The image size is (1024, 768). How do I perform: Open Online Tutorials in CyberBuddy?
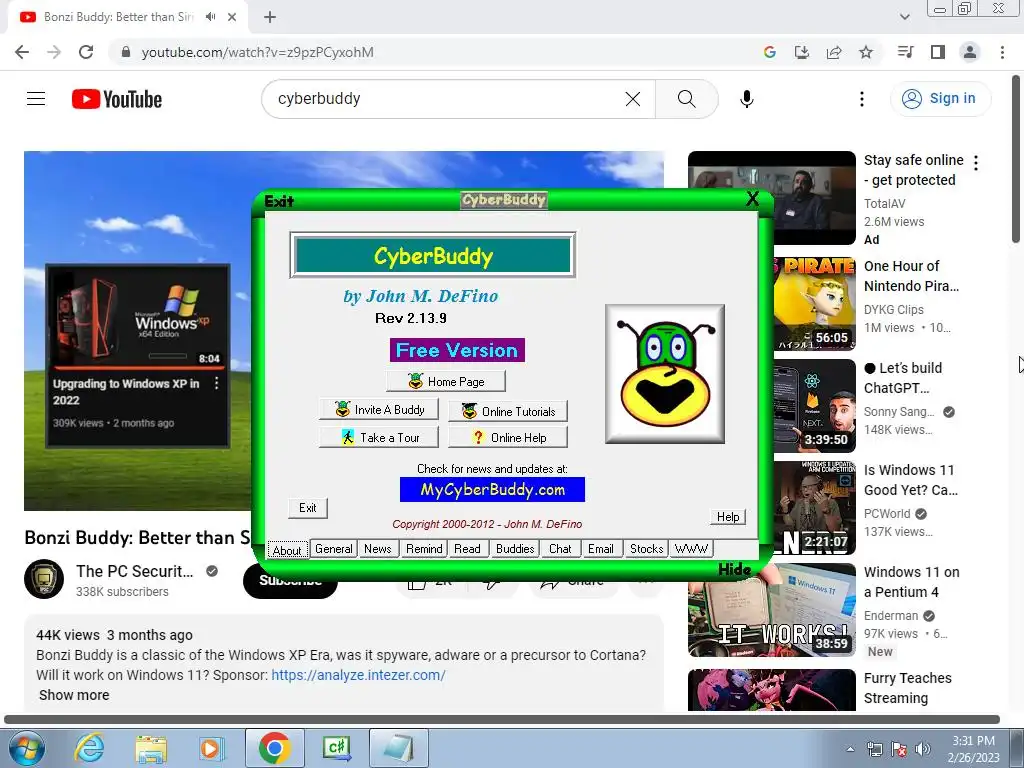(x=508, y=411)
